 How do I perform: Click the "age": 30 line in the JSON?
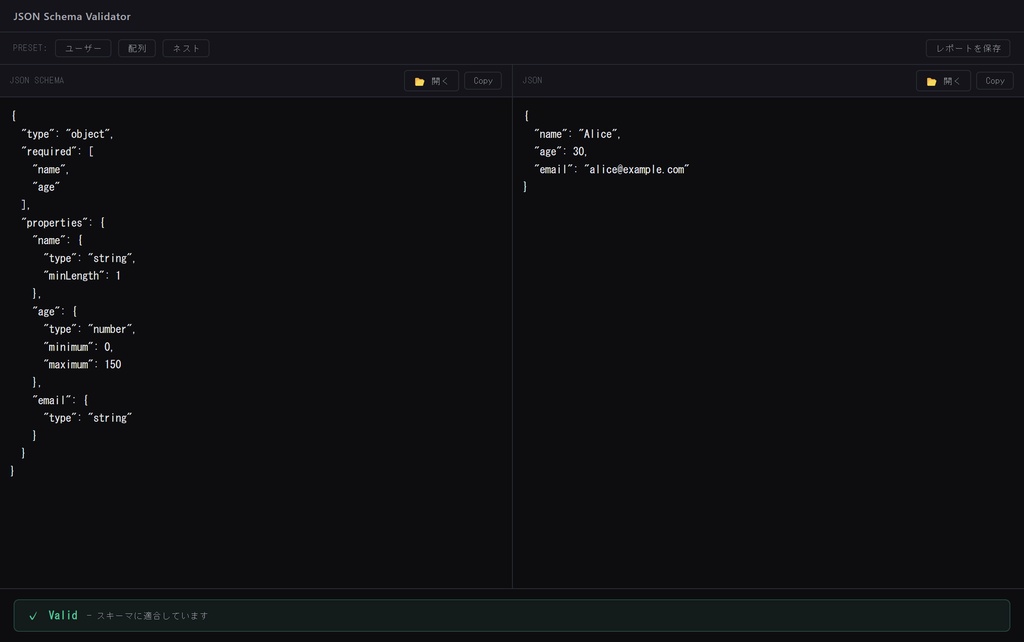coord(561,152)
